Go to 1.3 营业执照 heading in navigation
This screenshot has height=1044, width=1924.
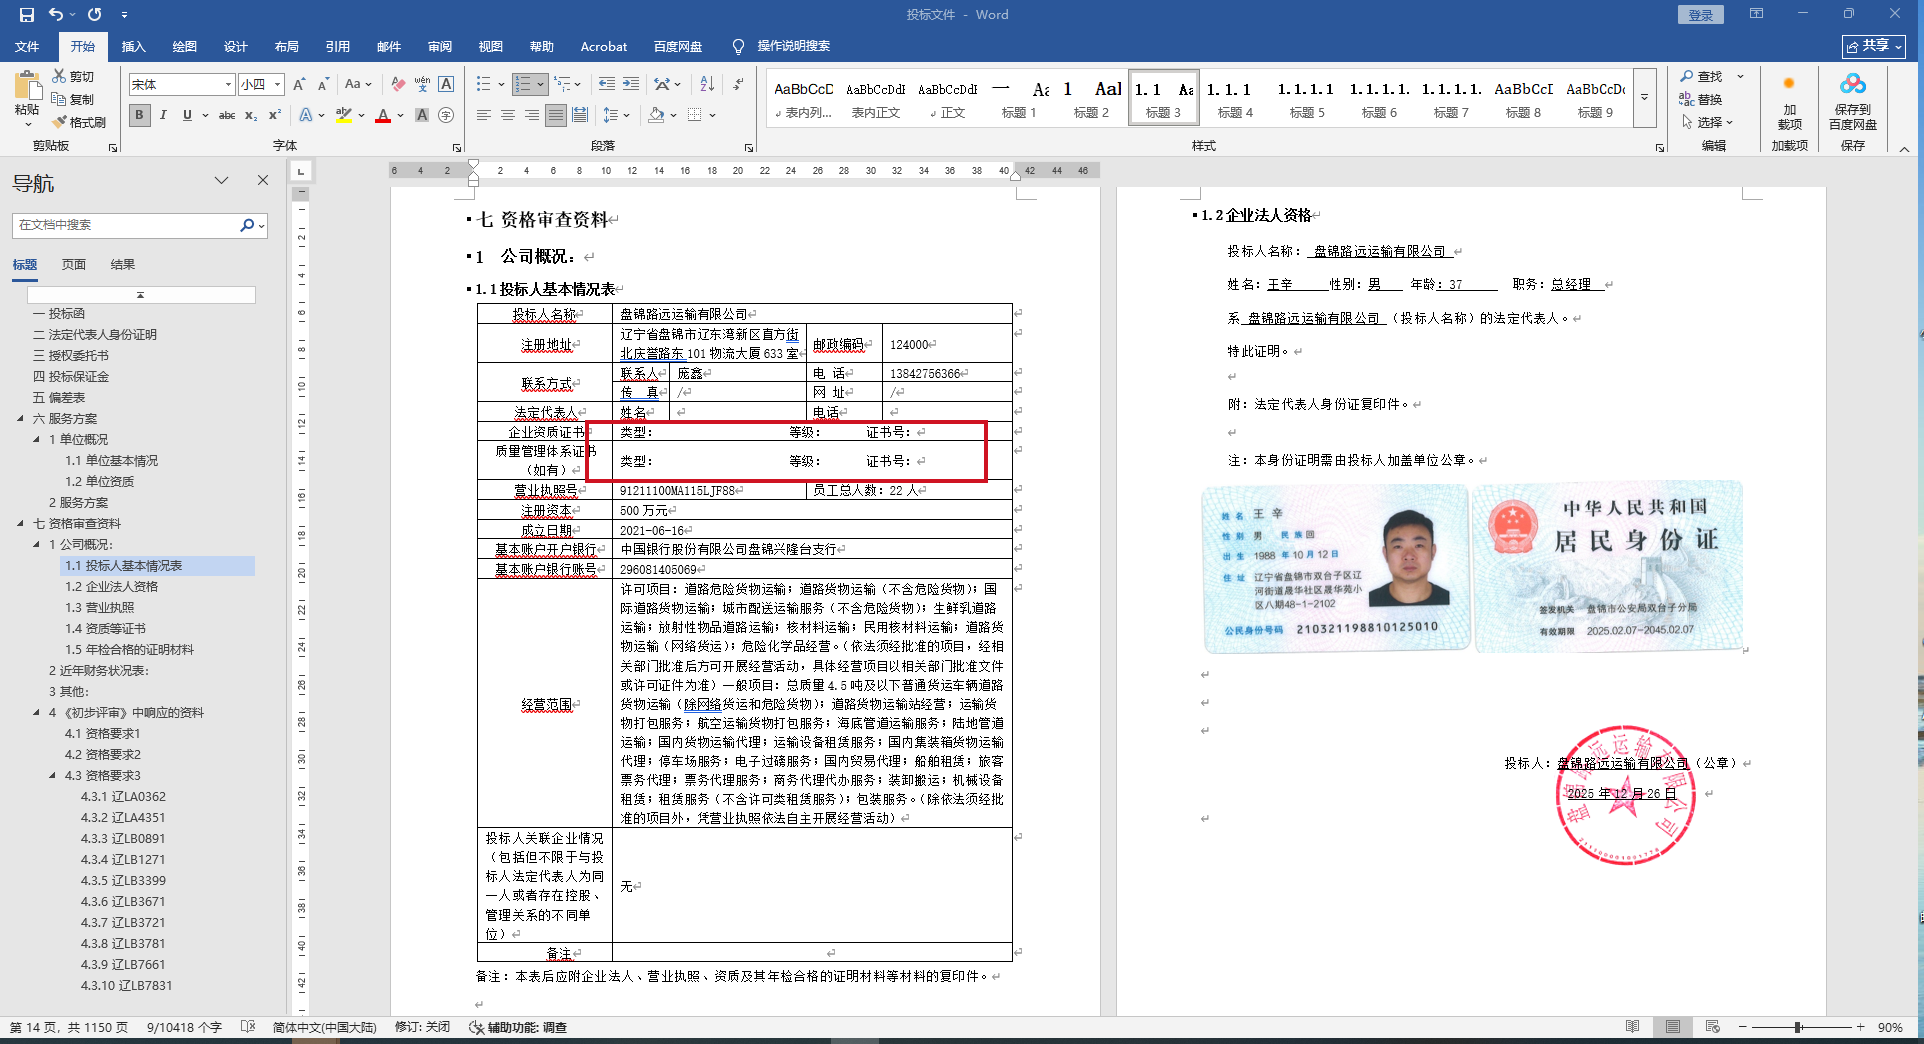[x=100, y=607]
